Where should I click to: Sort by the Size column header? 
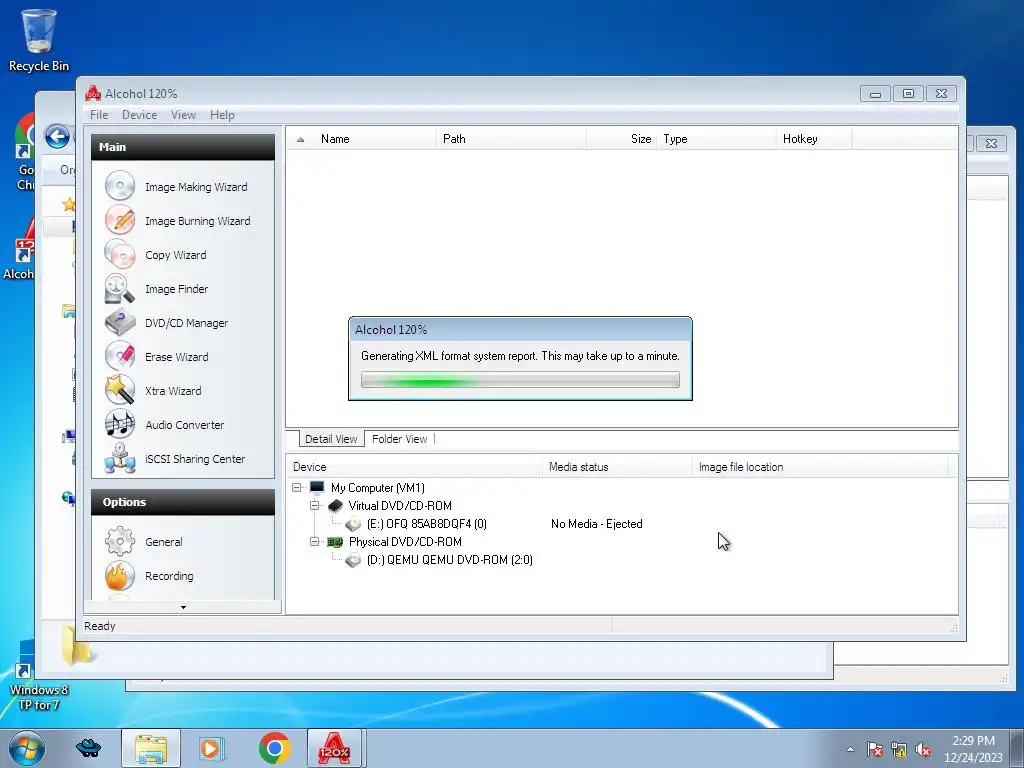[x=622, y=139]
